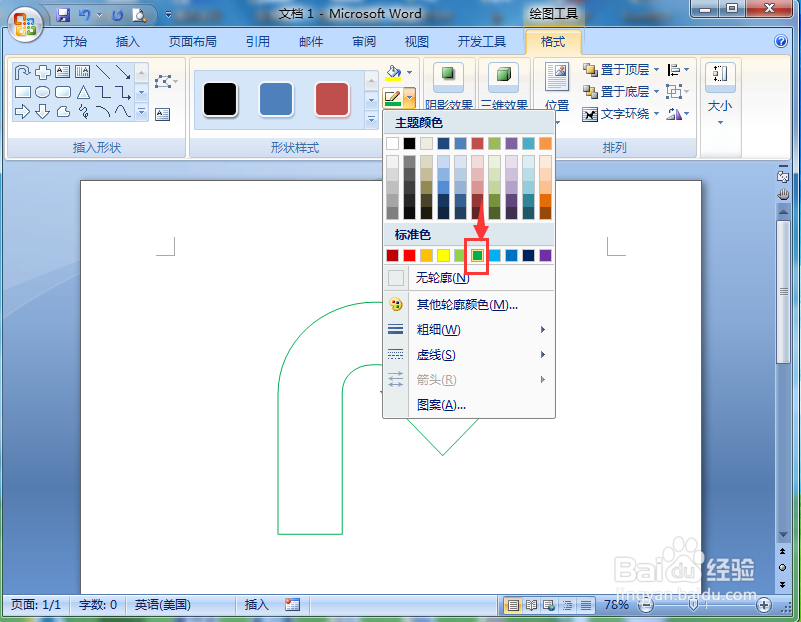Switch to print layout view

pos(513,606)
